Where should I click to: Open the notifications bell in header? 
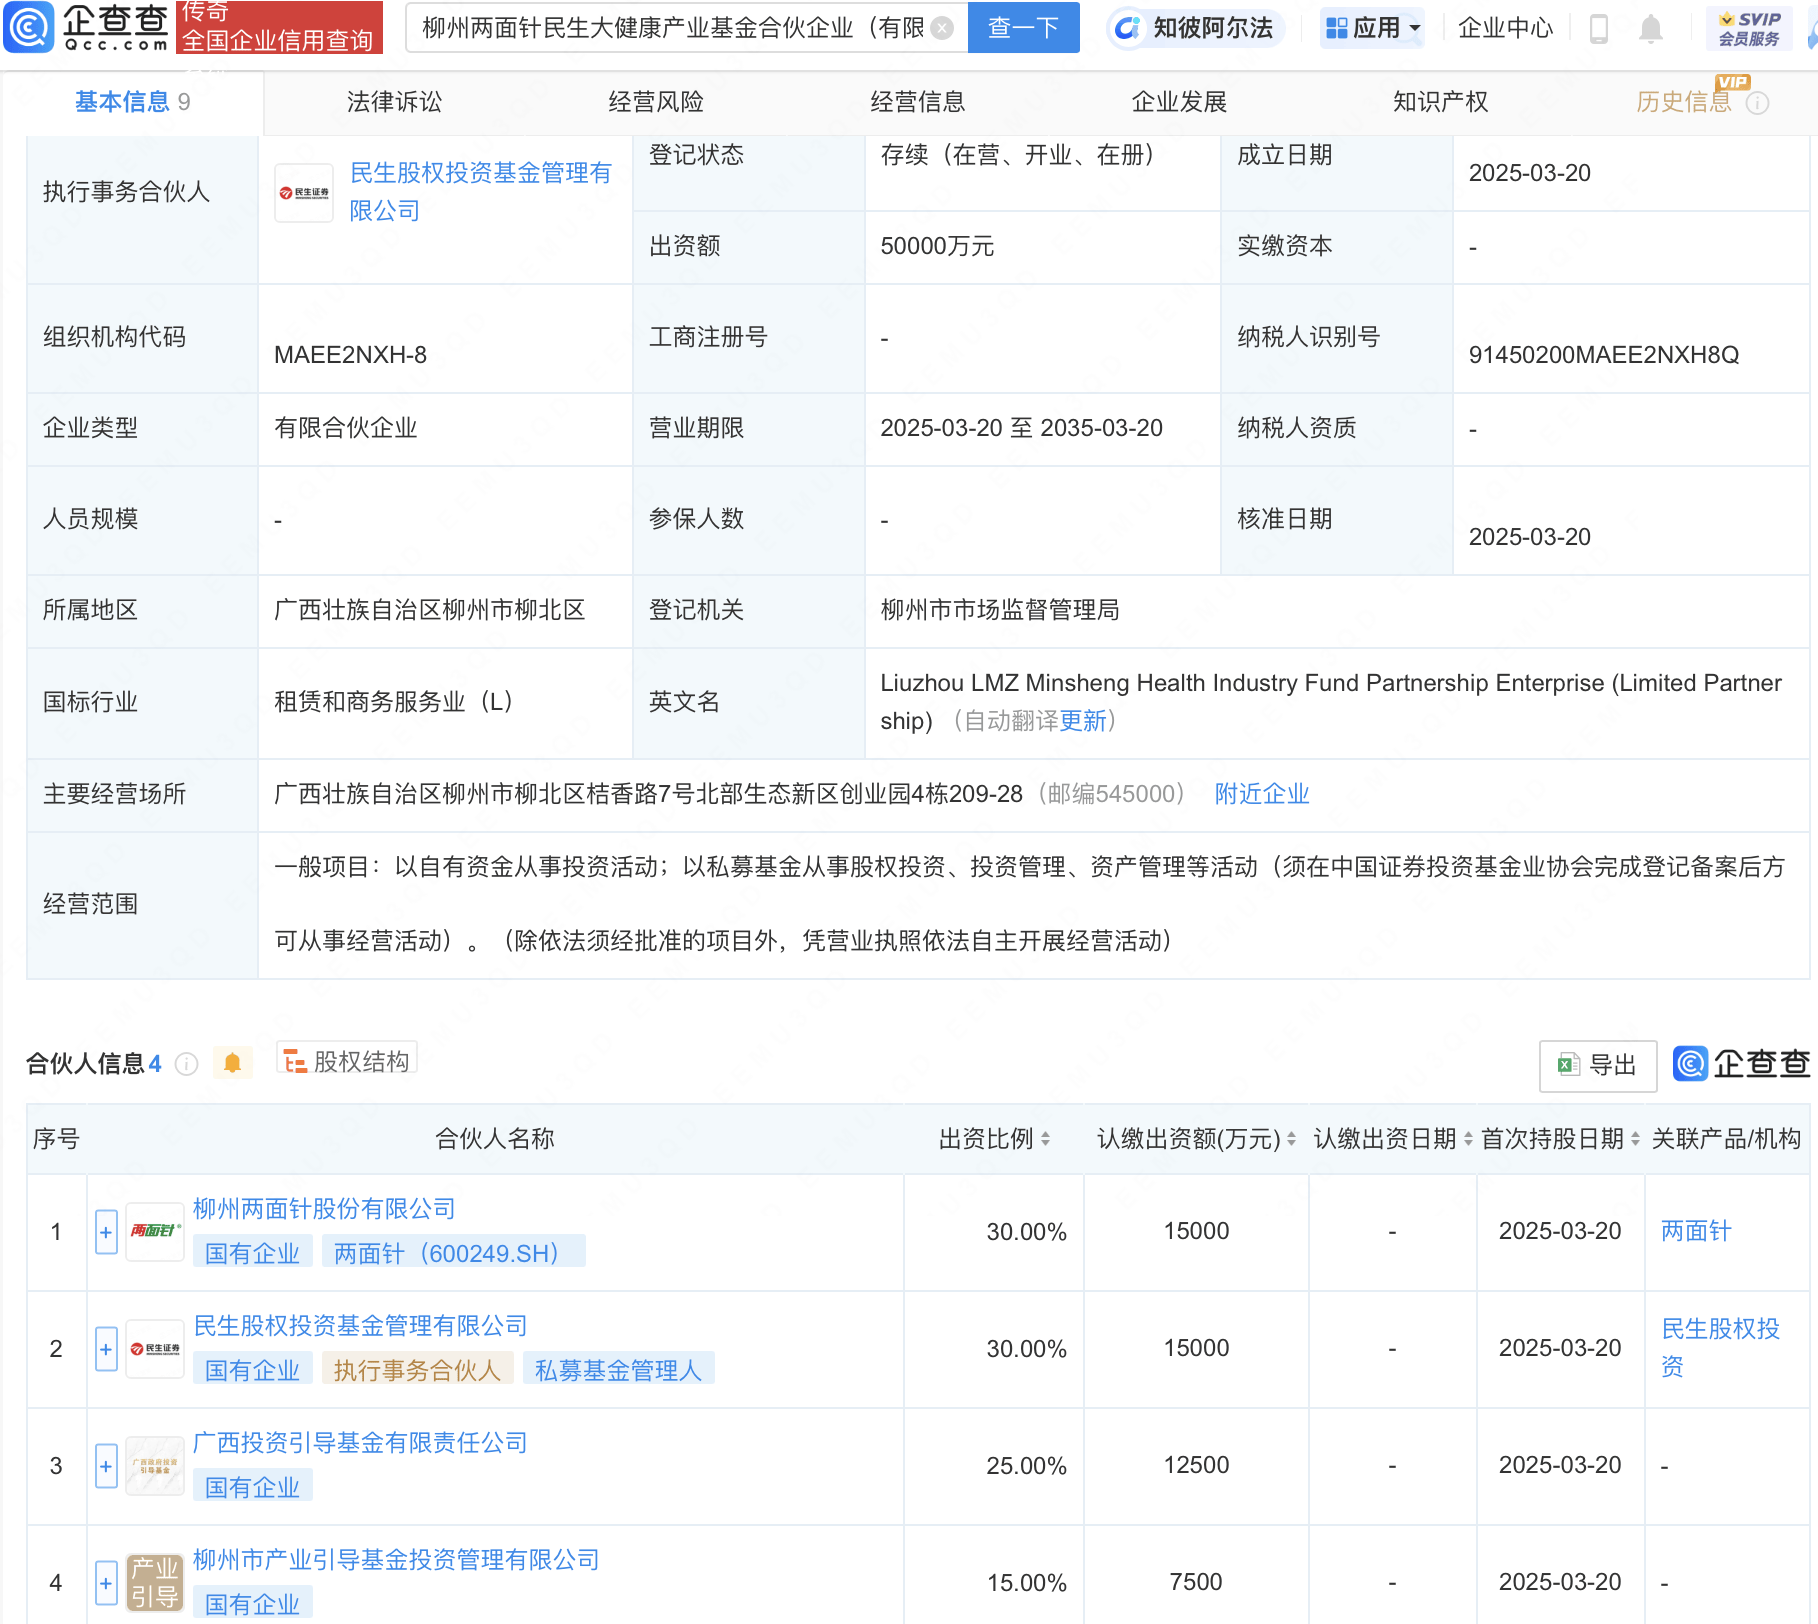coord(1651,28)
